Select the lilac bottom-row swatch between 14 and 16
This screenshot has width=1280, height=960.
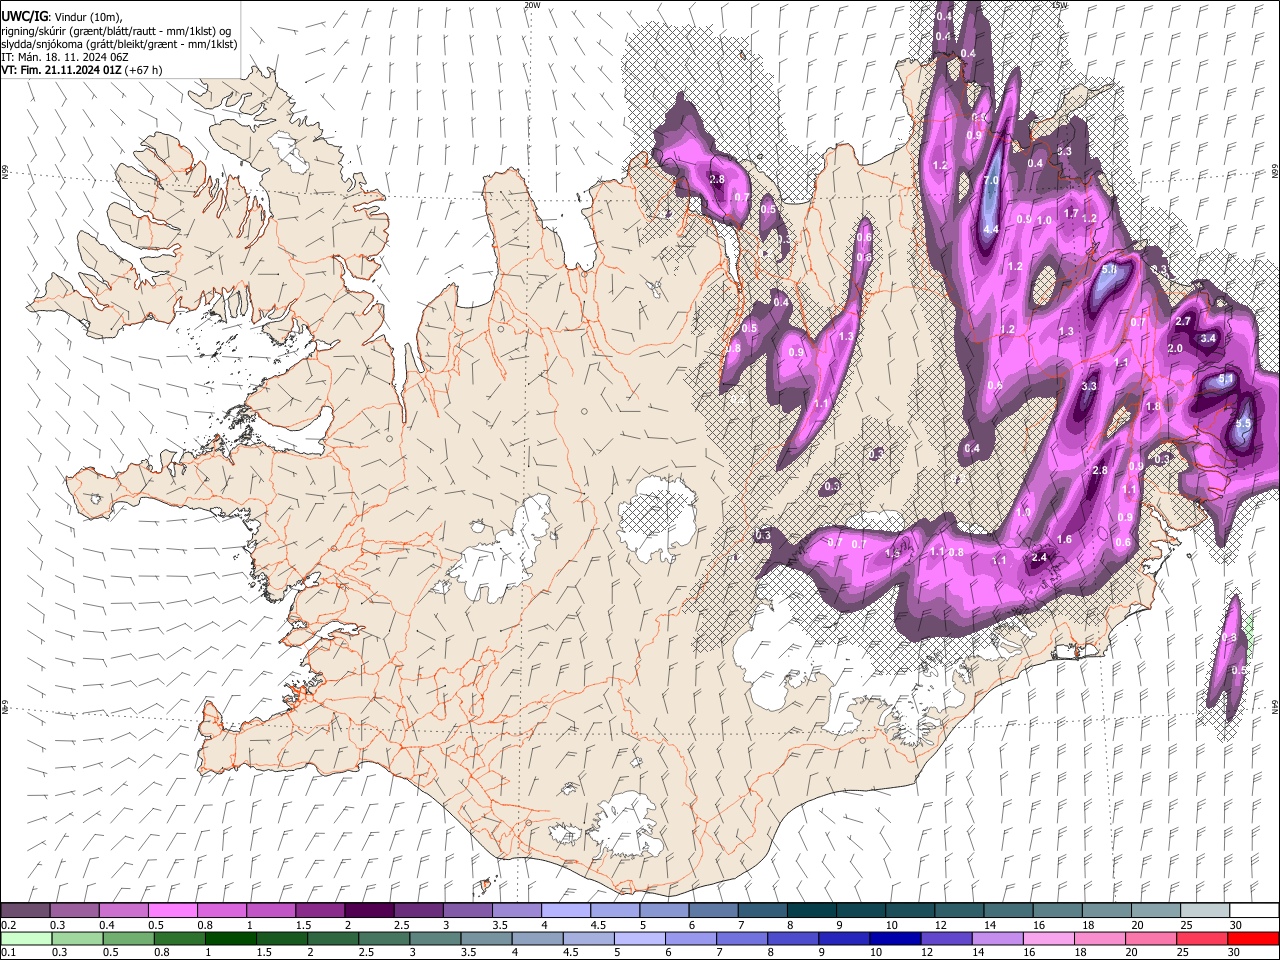tap(997, 938)
